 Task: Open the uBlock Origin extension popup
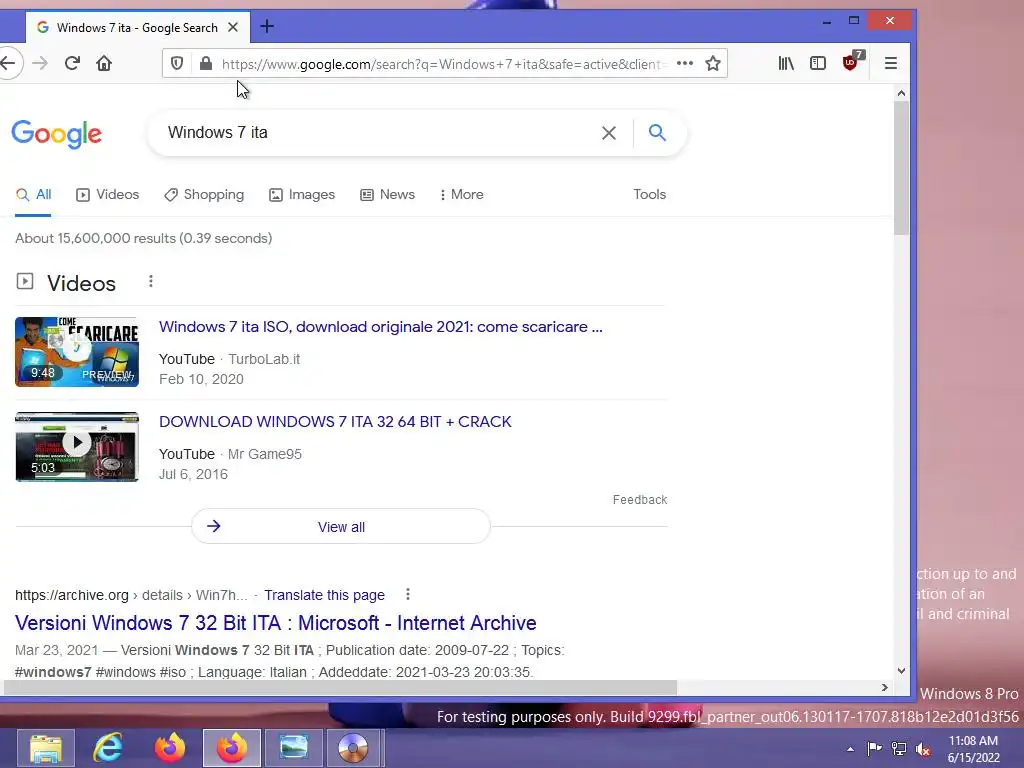(851, 62)
